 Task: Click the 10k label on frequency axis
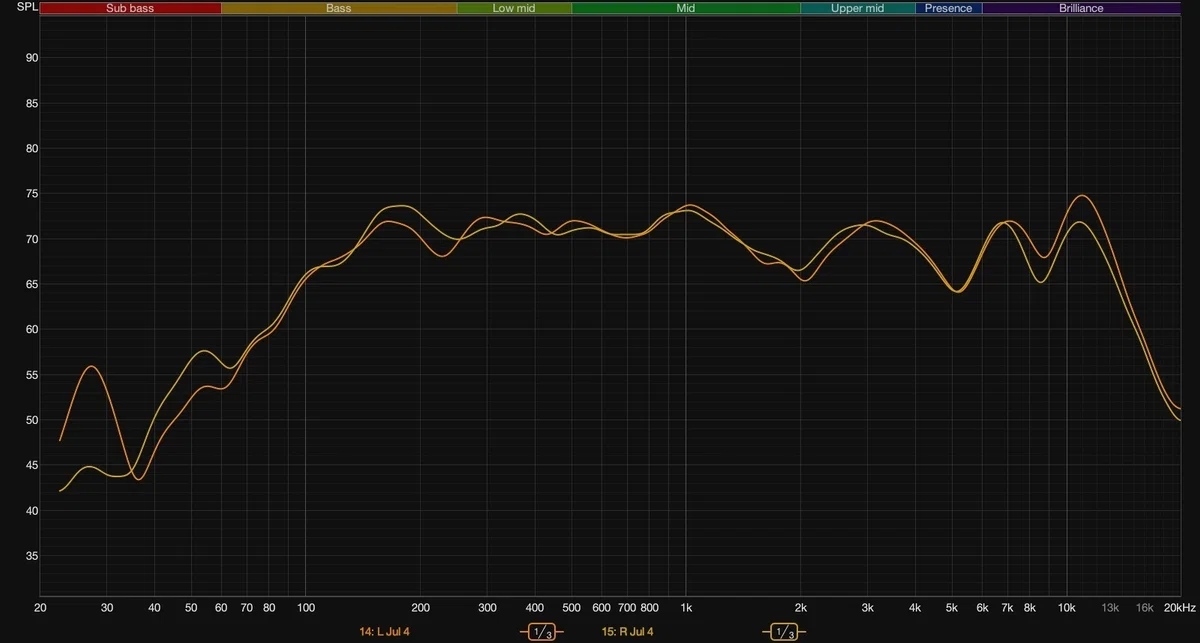tap(1067, 607)
